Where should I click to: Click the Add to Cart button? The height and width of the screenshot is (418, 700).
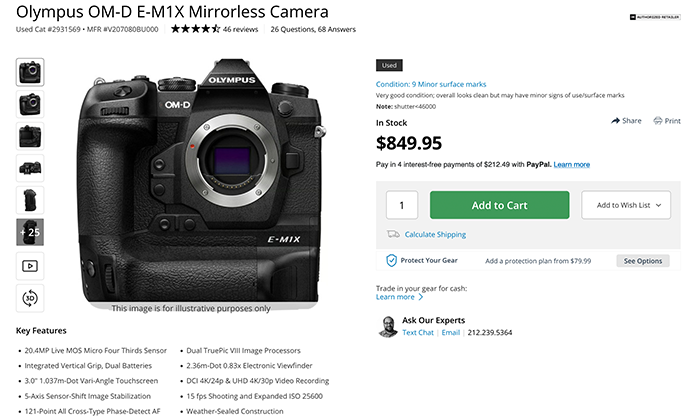pos(499,205)
